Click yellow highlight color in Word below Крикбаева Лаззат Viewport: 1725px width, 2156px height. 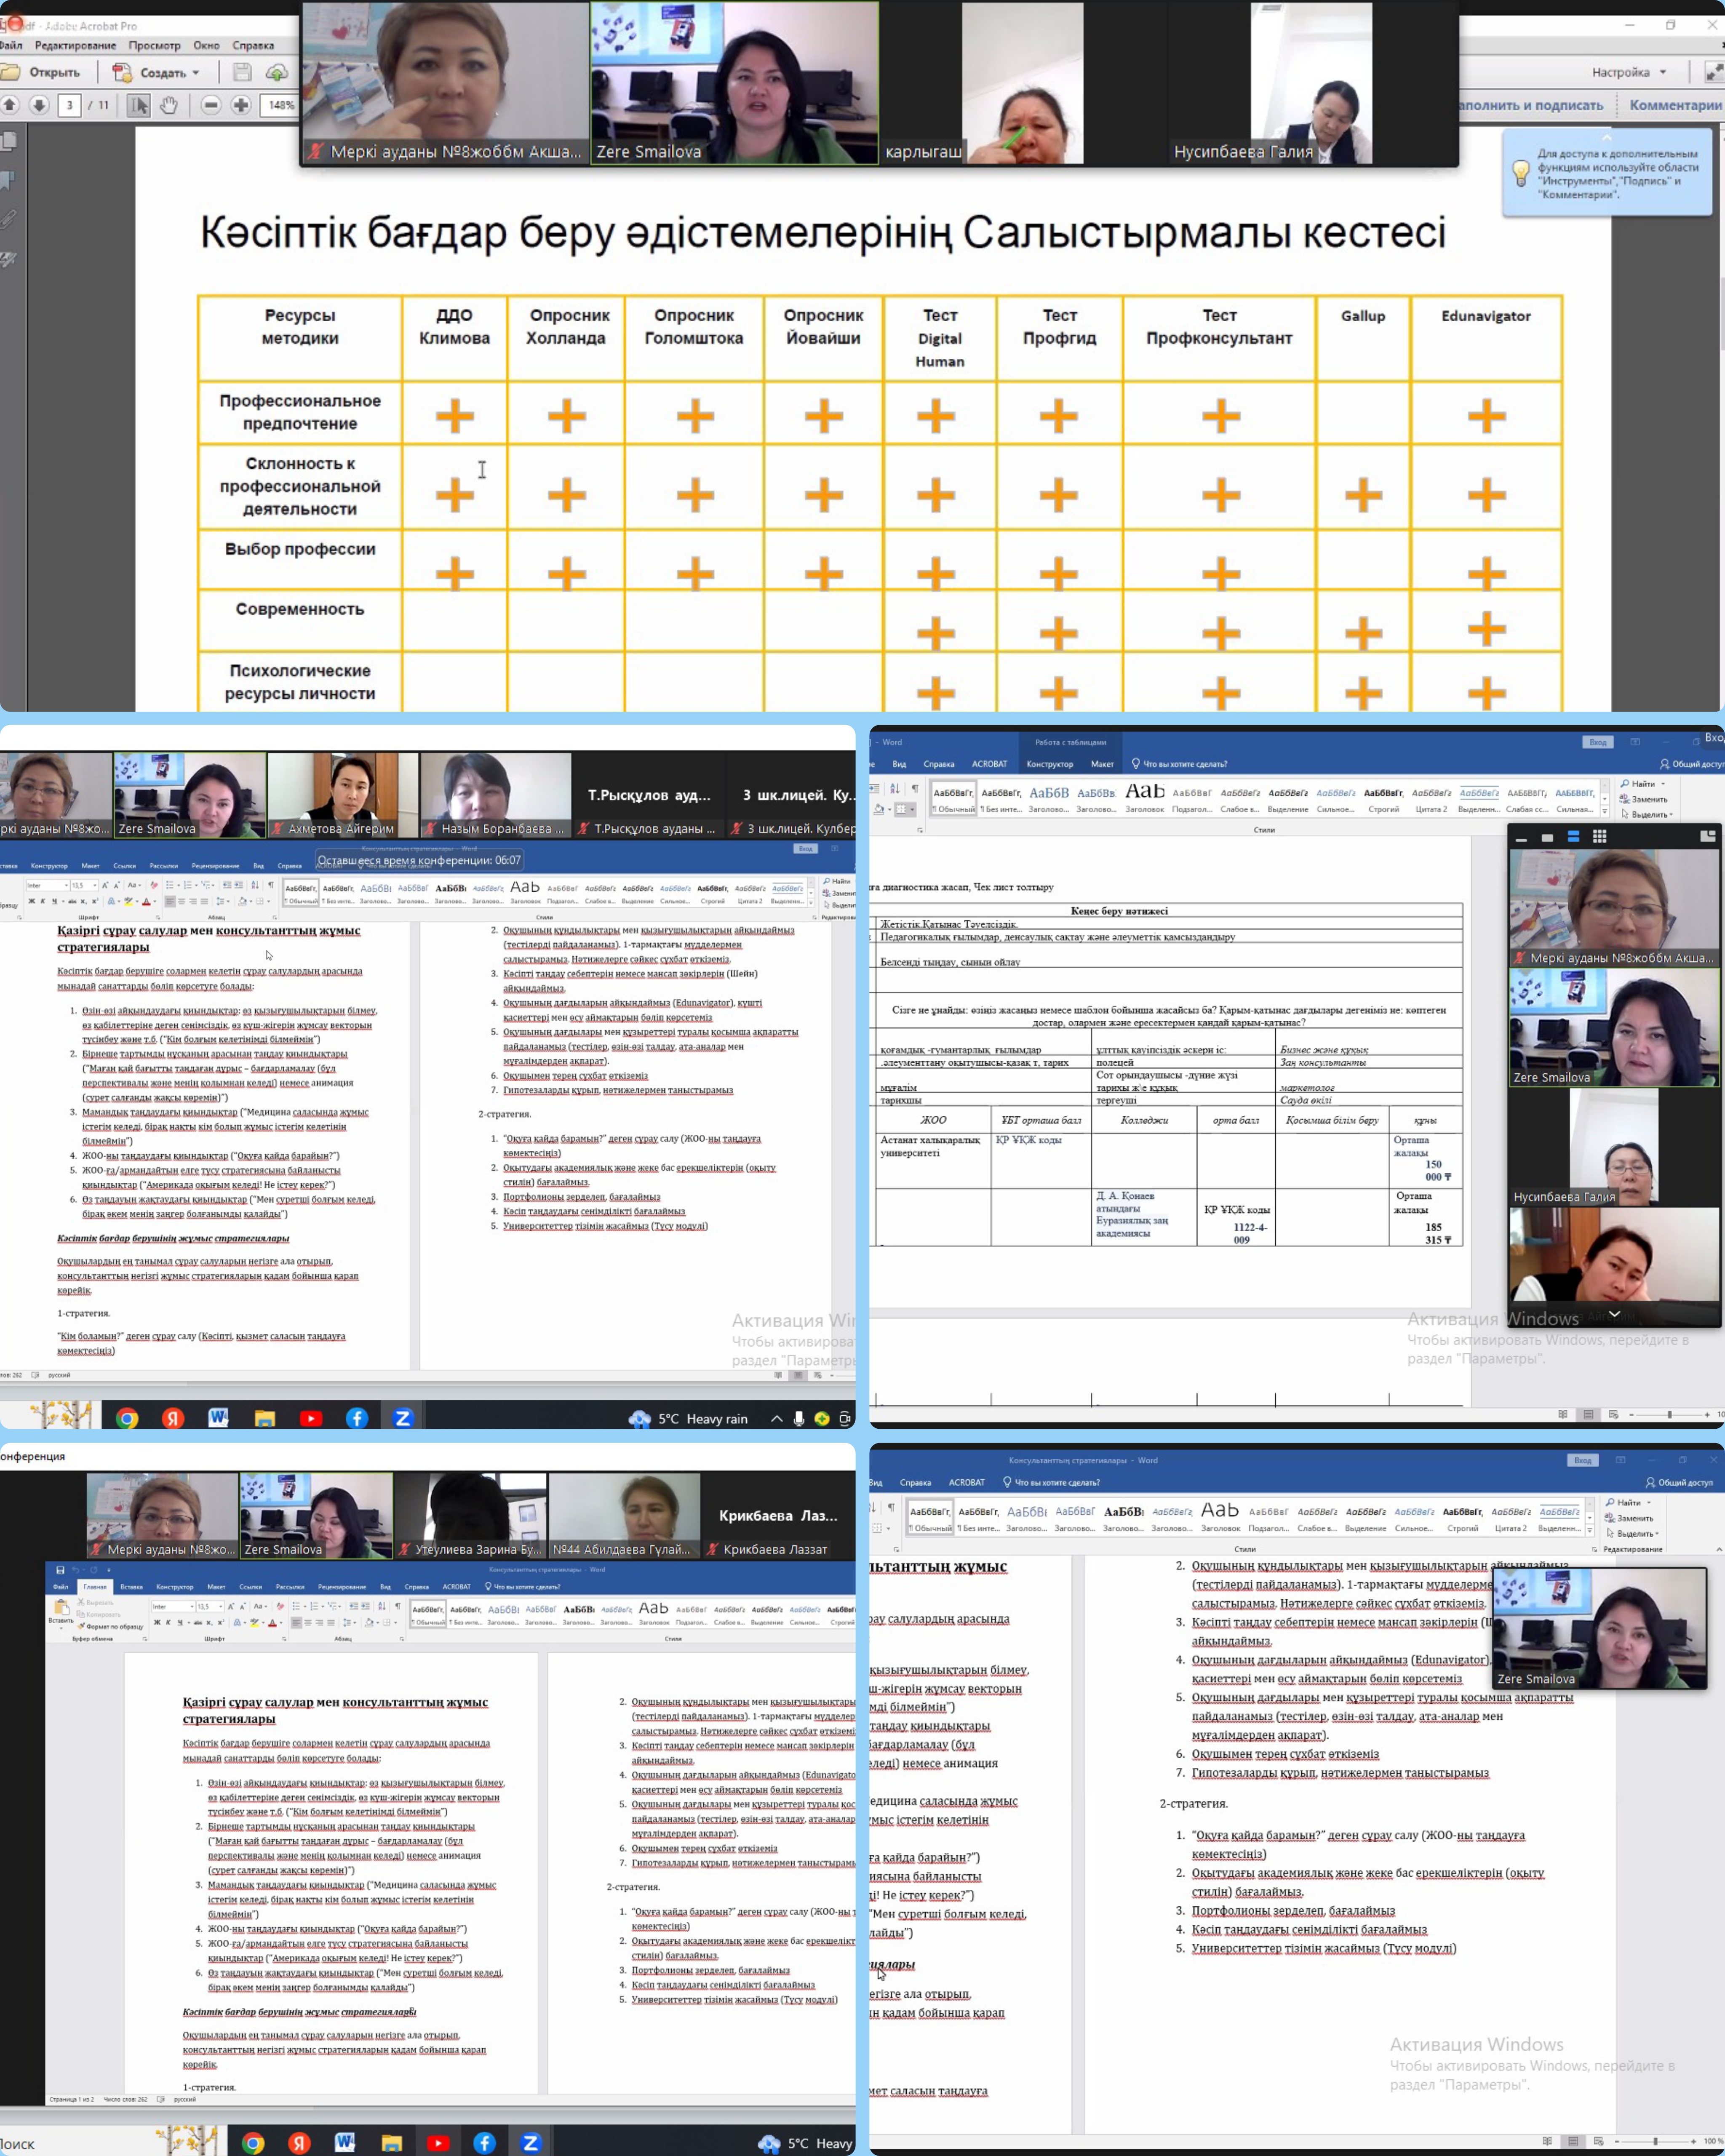click(x=254, y=1623)
